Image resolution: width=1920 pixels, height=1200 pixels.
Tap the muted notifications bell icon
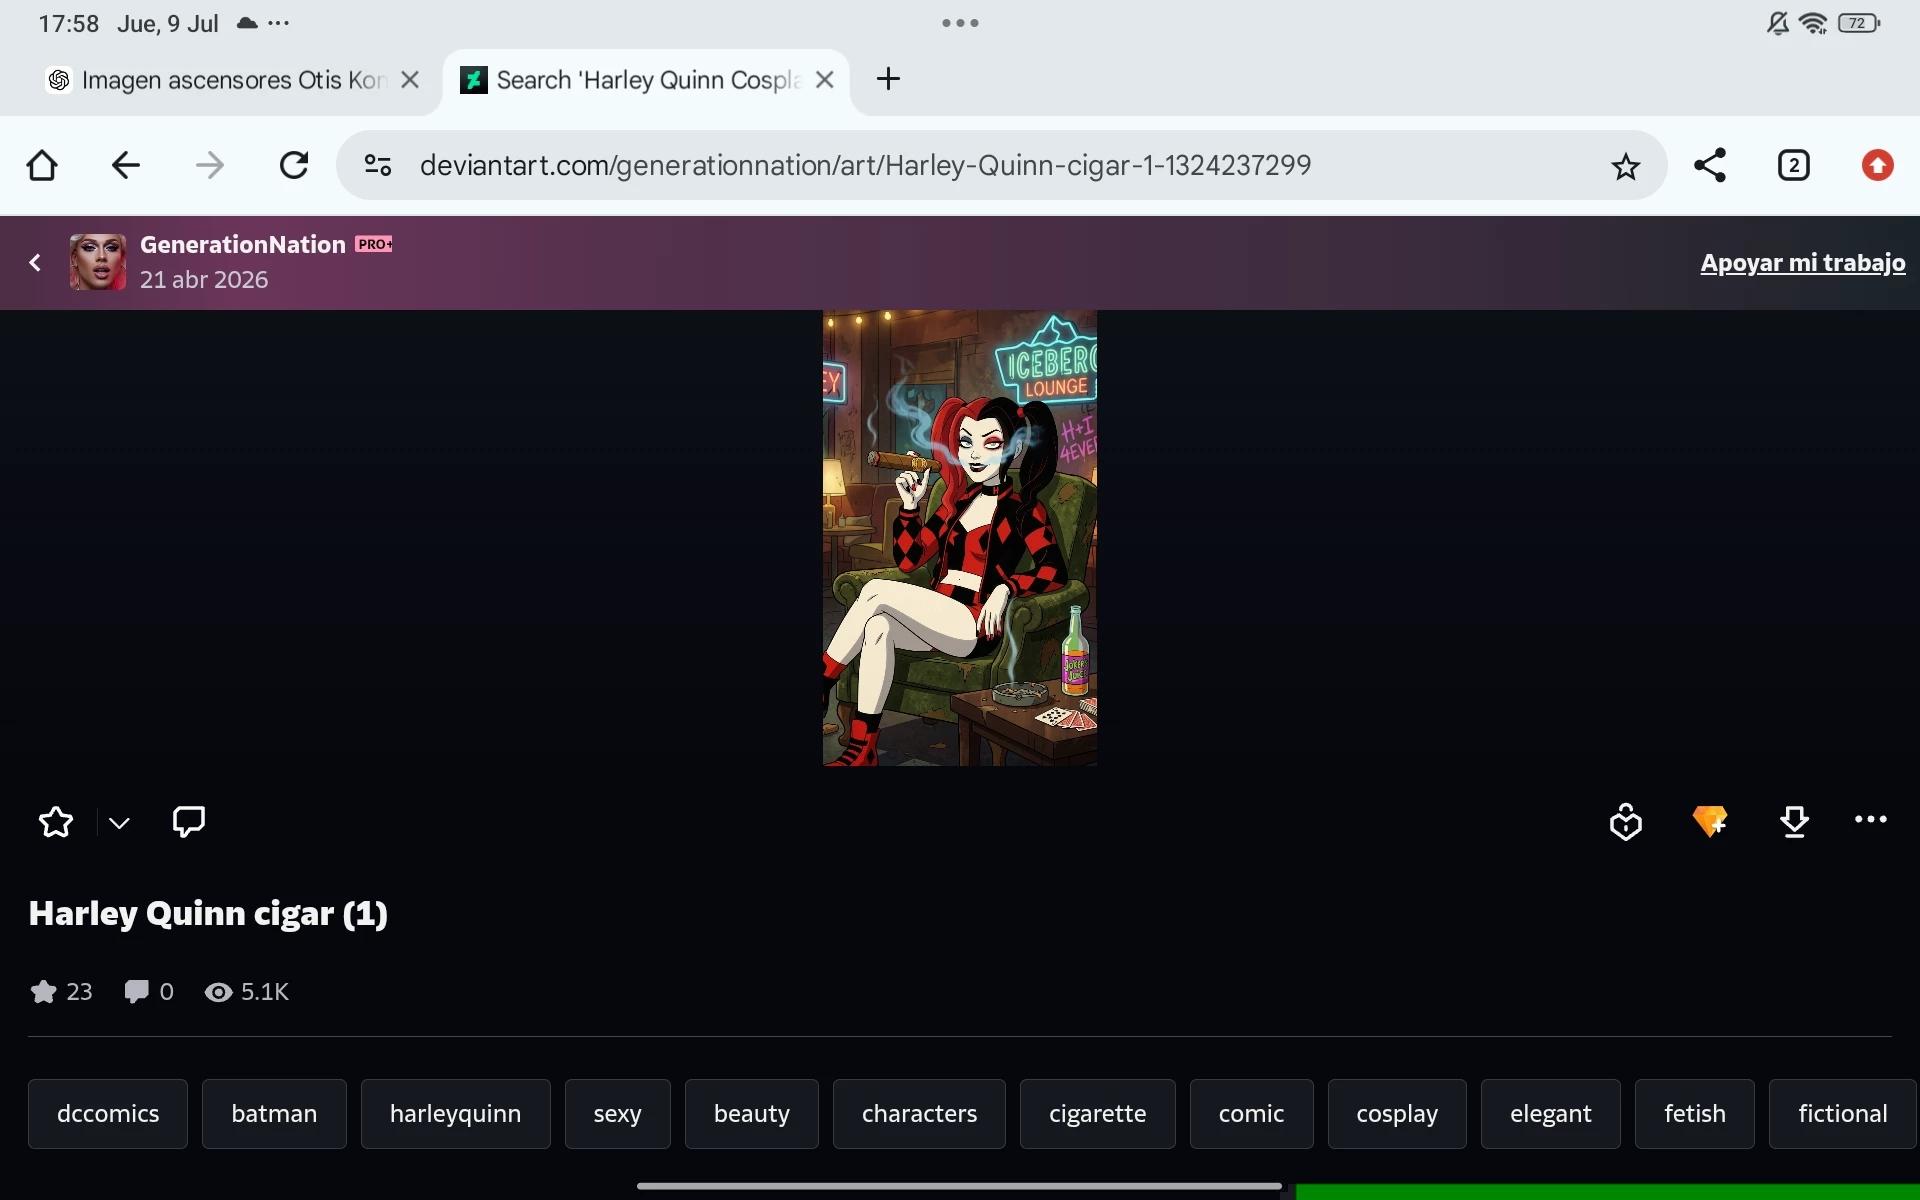click(1777, 23)
